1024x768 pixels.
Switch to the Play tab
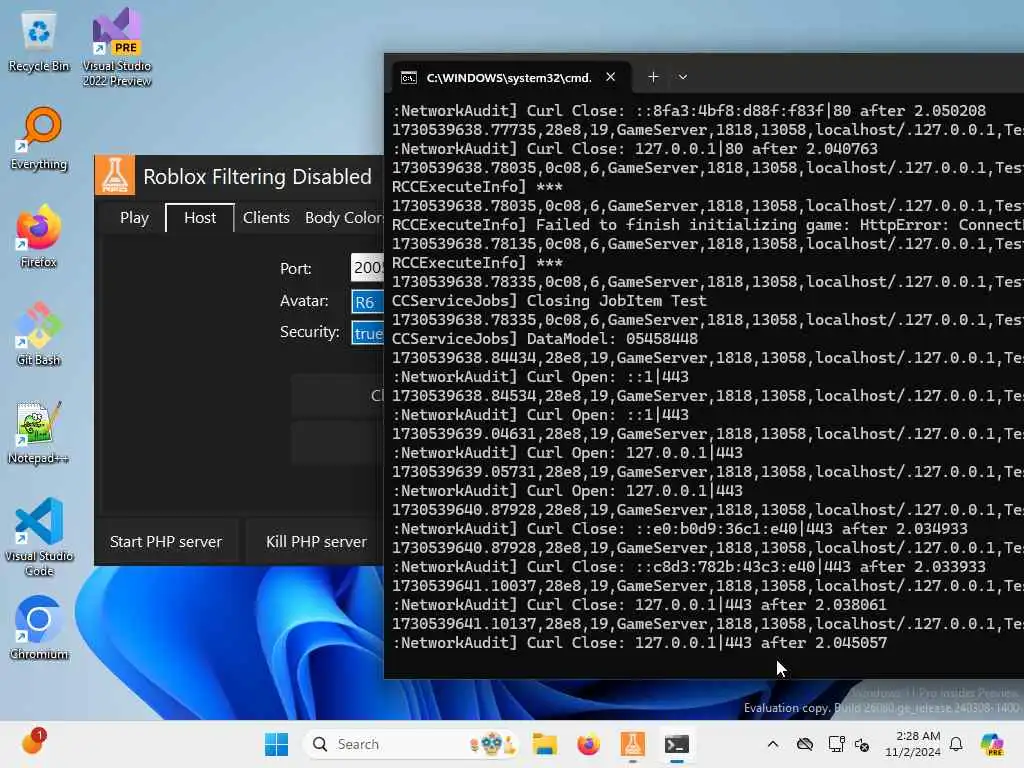(134, 217)
